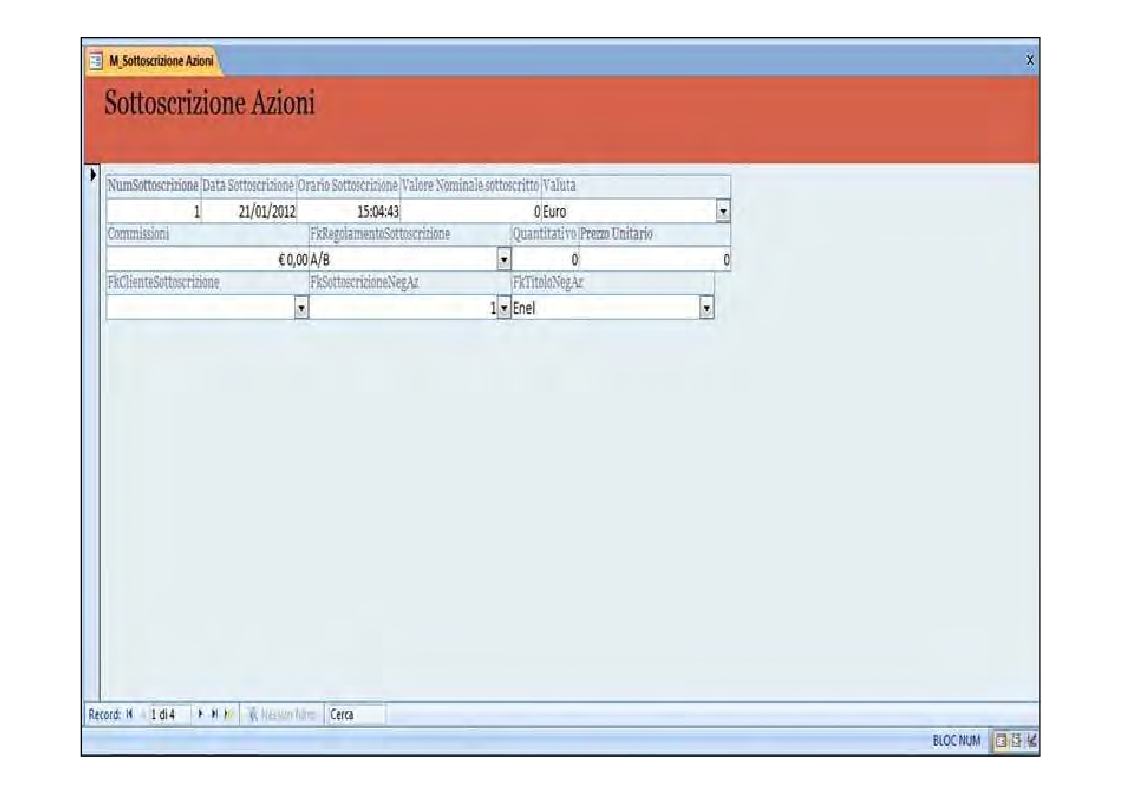The height and width of the screenshot is (794, 1123).
Task: Click the Valore Nominale sottoscritto label
Action: pos(470,185)
